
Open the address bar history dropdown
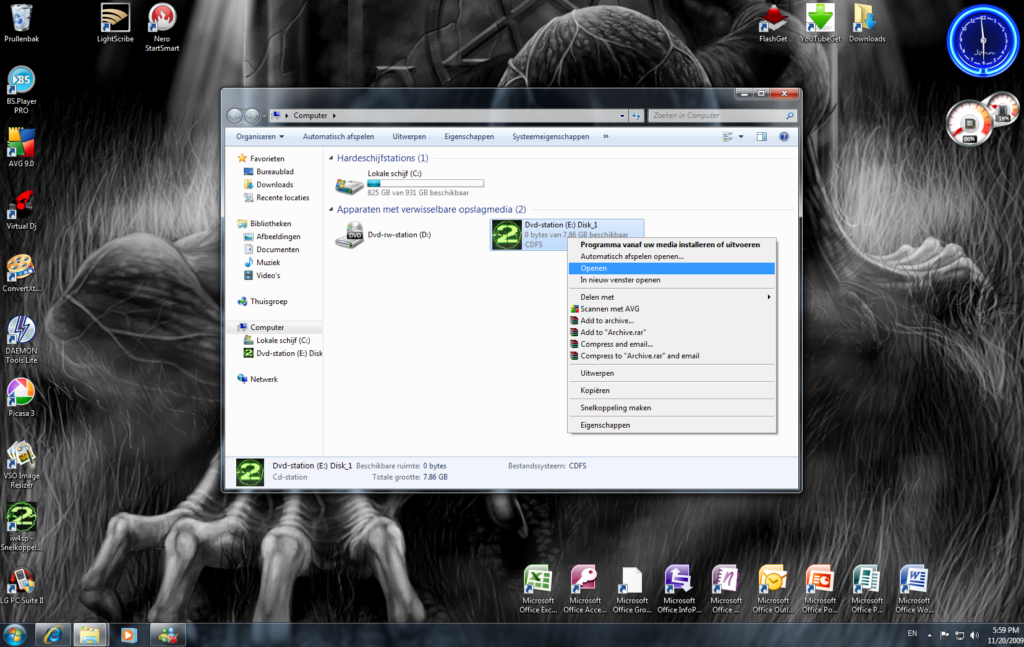click(622, 116)
